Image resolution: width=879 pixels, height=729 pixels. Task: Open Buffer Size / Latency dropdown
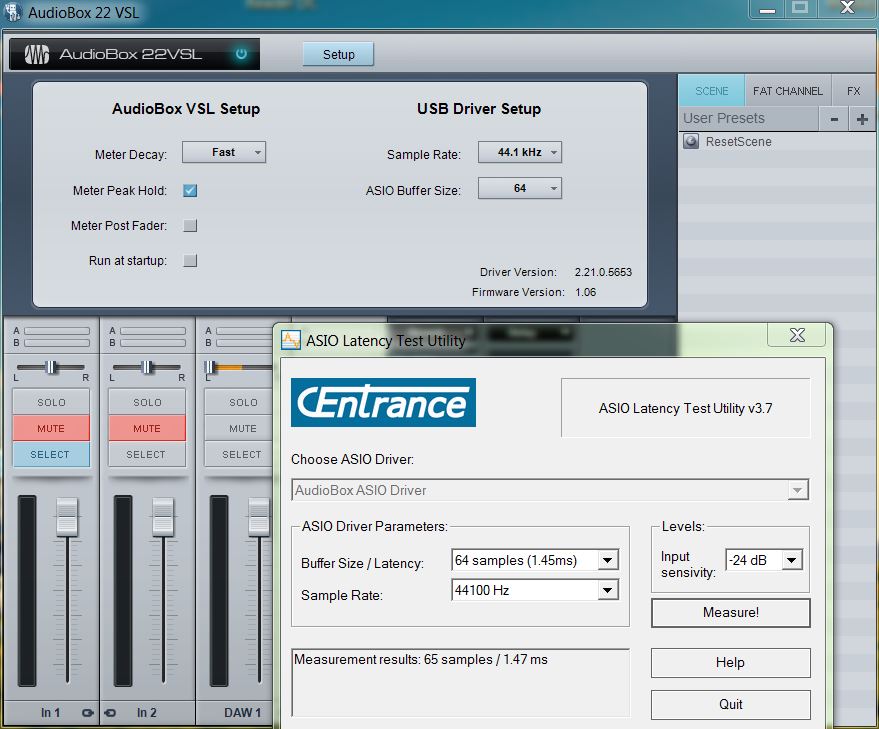click(535, 560)
